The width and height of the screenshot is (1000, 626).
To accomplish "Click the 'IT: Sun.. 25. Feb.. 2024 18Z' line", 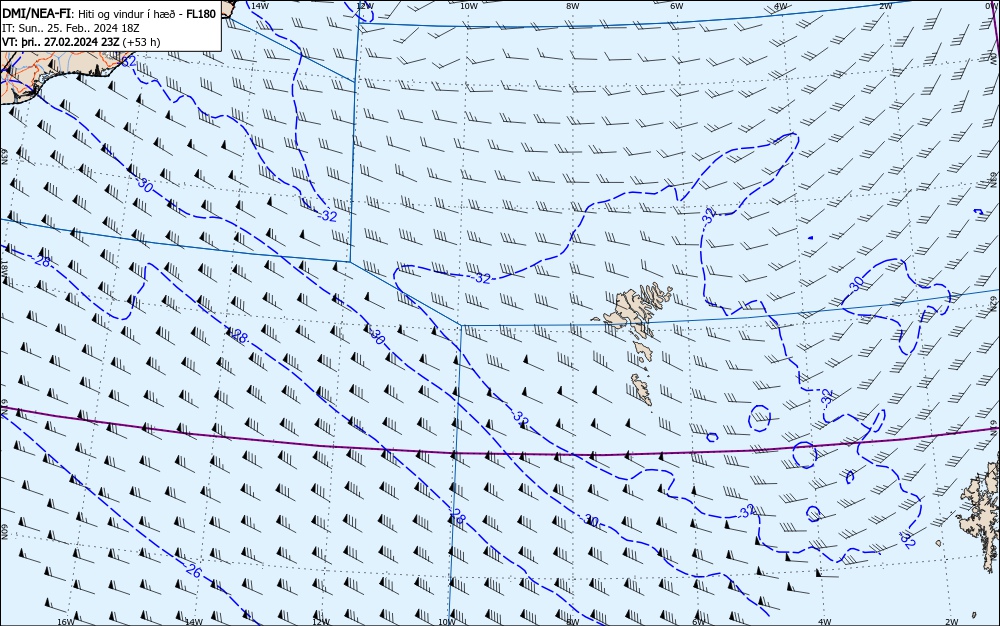I will (x=71, y=28).
